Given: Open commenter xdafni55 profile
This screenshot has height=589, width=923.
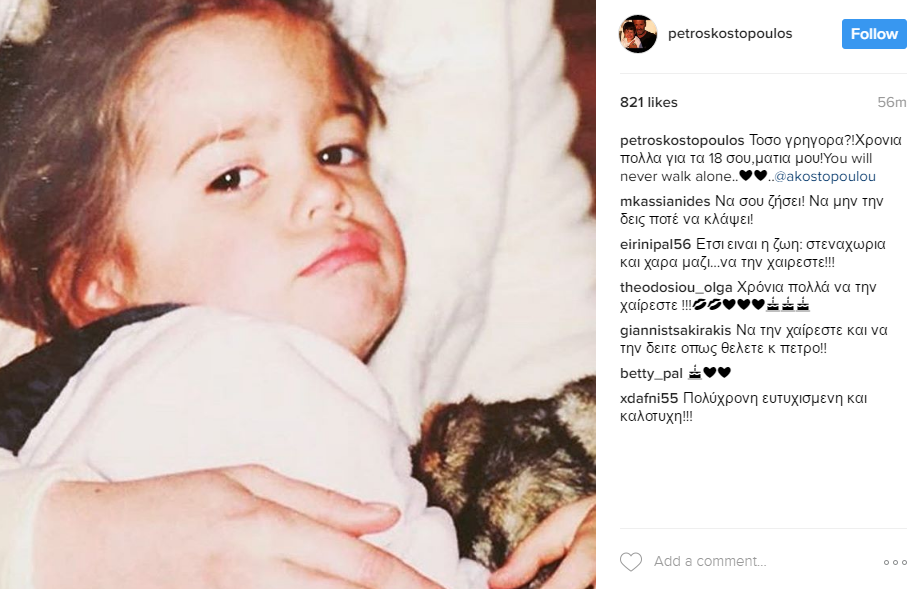Looking at the screenshot, I should (649, 398).
